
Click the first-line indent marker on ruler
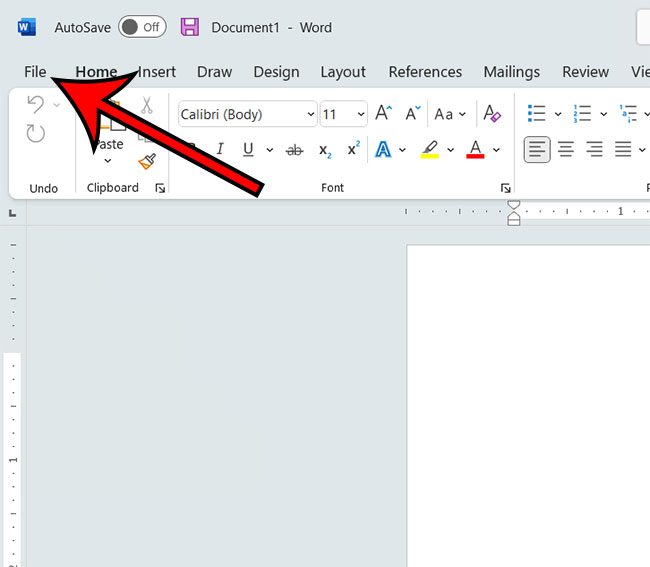pos(514,206)
